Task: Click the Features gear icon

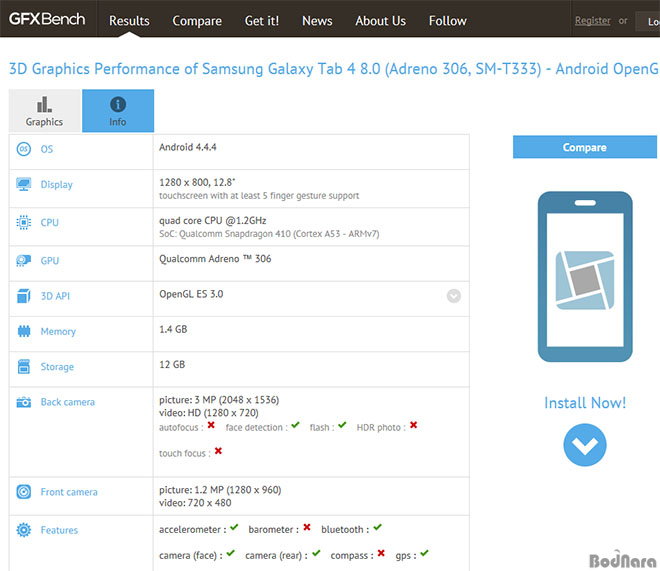Action: tap(24, 530)
